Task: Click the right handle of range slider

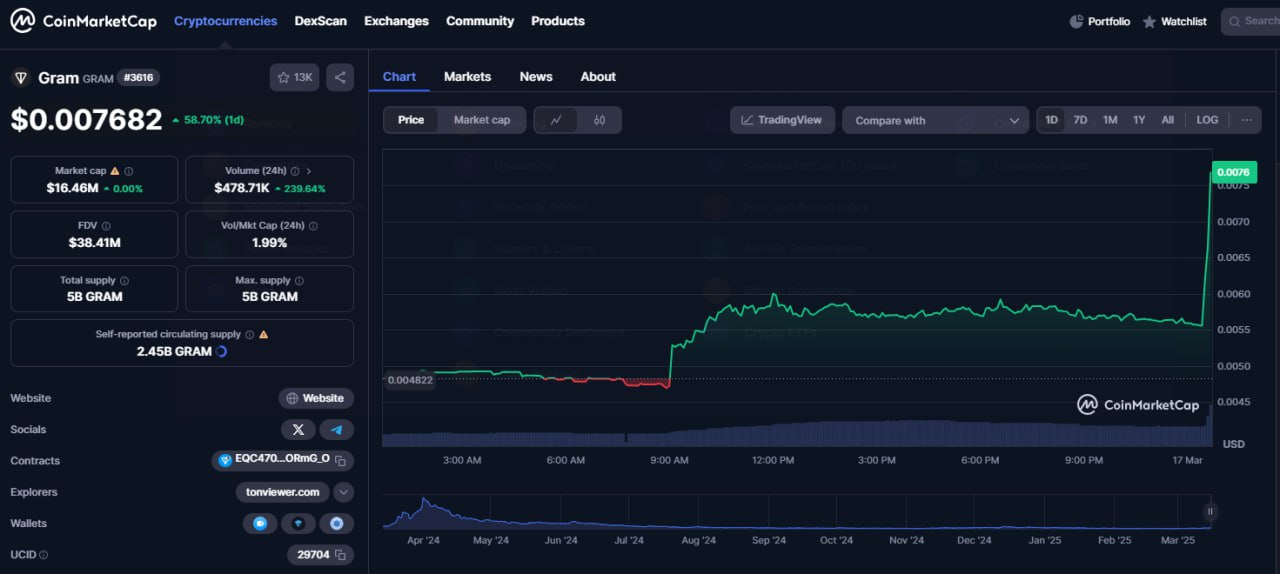Action: click(1210, 512)
